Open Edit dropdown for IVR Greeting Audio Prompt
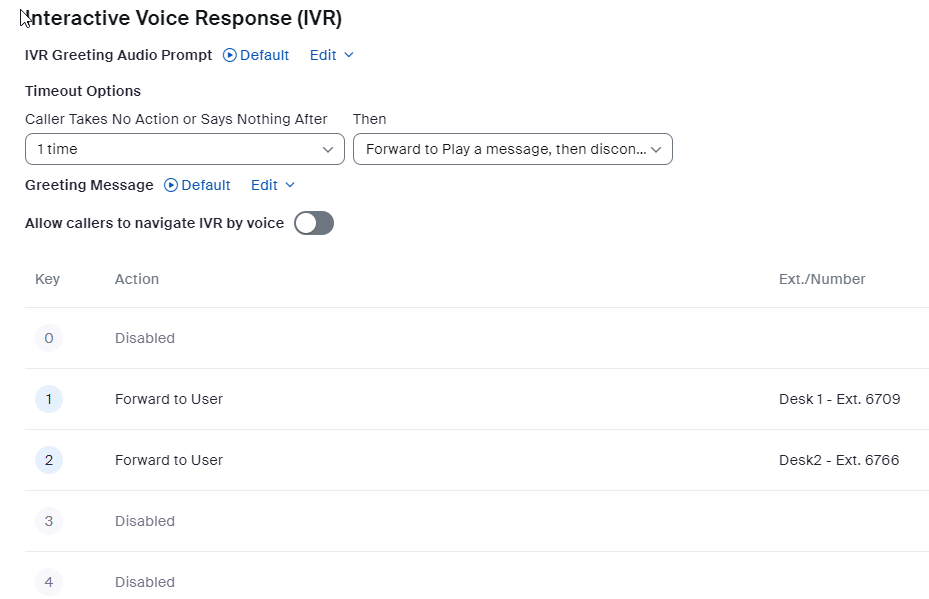Screen dimensions: 929x599 click(x=331, y=55)
